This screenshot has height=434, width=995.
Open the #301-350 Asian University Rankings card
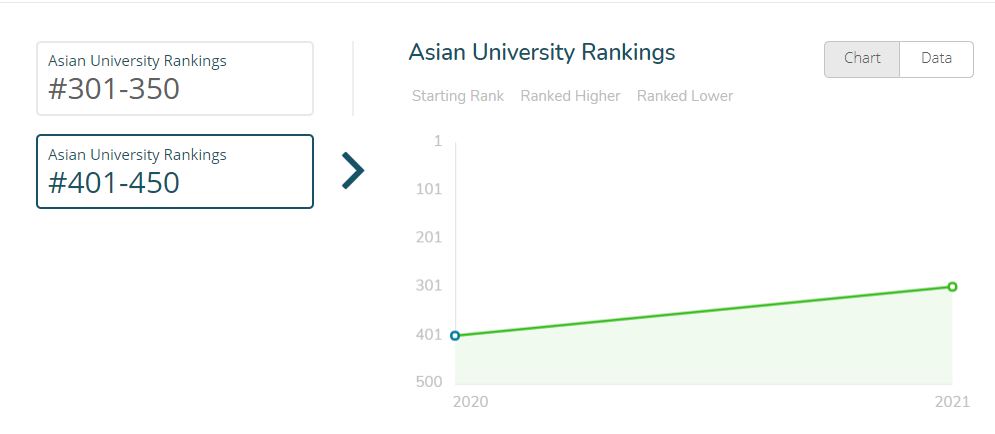tap(175, 79)
